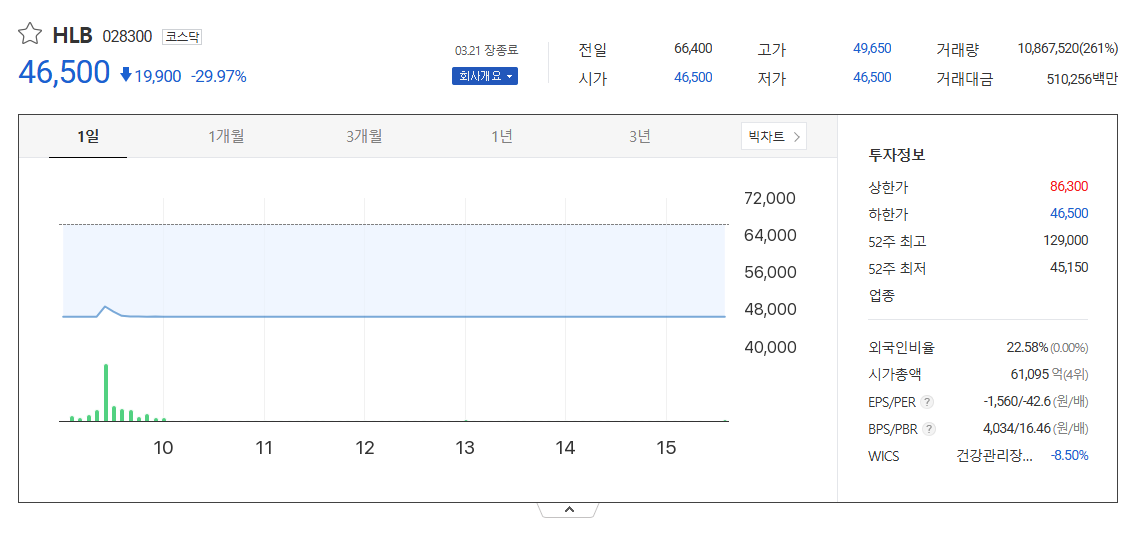This screenshot has height=533, width=1141.
Task: Click the 72,000 y-axis label
Action: (x=770, y=199)
